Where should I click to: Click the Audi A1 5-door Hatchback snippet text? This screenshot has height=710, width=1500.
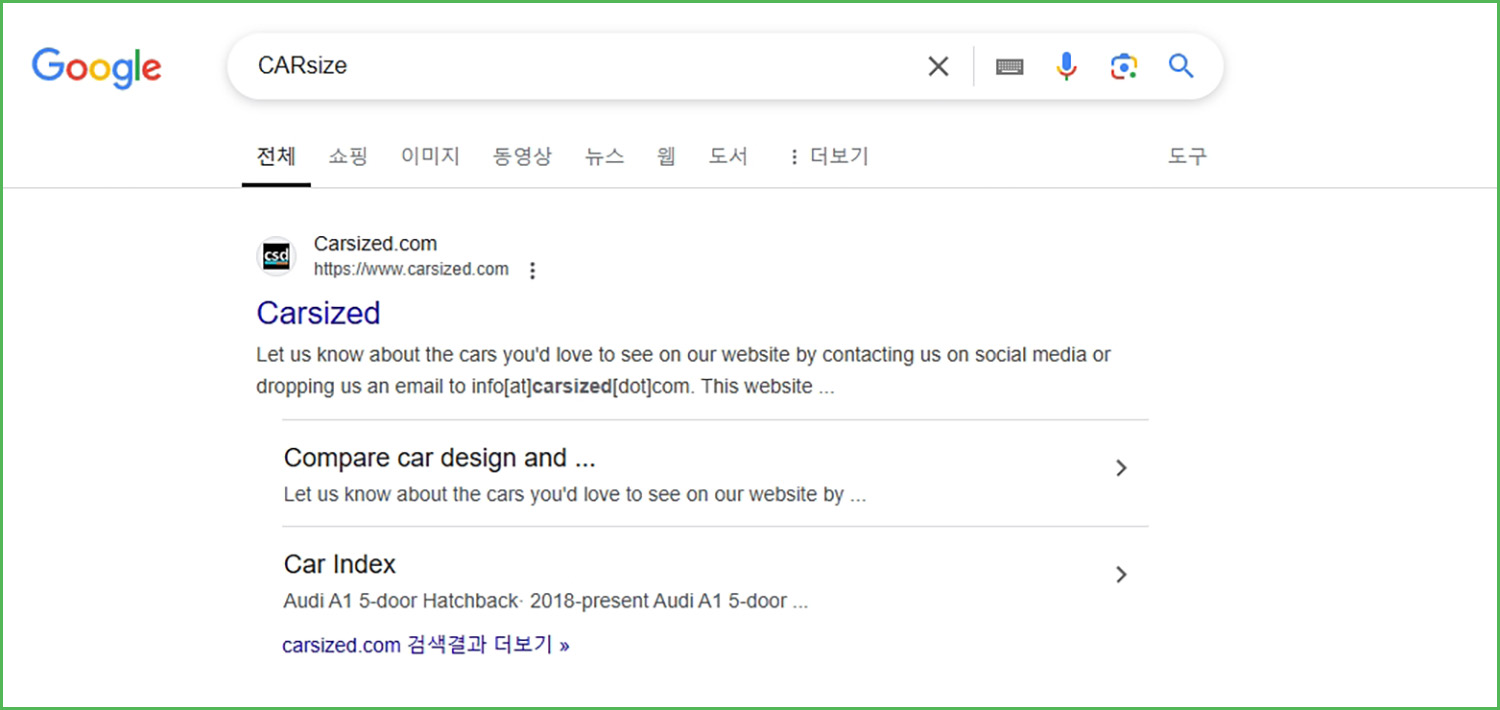coord(546,602)
